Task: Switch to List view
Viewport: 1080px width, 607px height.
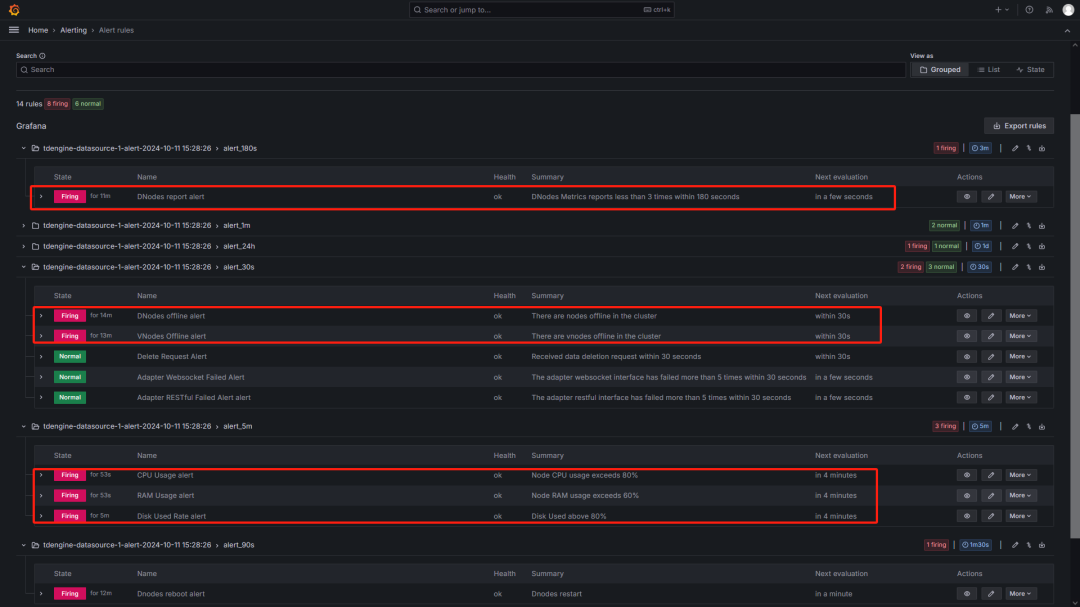Action: click(989, 70)
